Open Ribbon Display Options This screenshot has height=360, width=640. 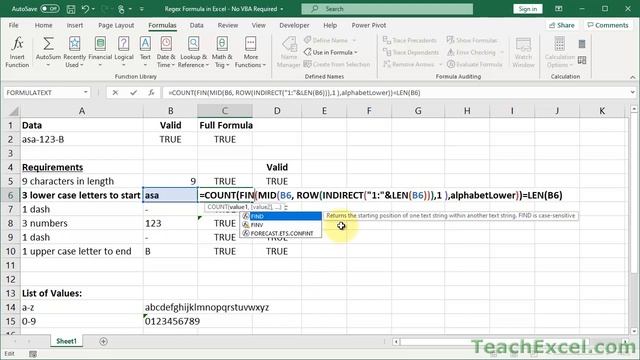559,9
